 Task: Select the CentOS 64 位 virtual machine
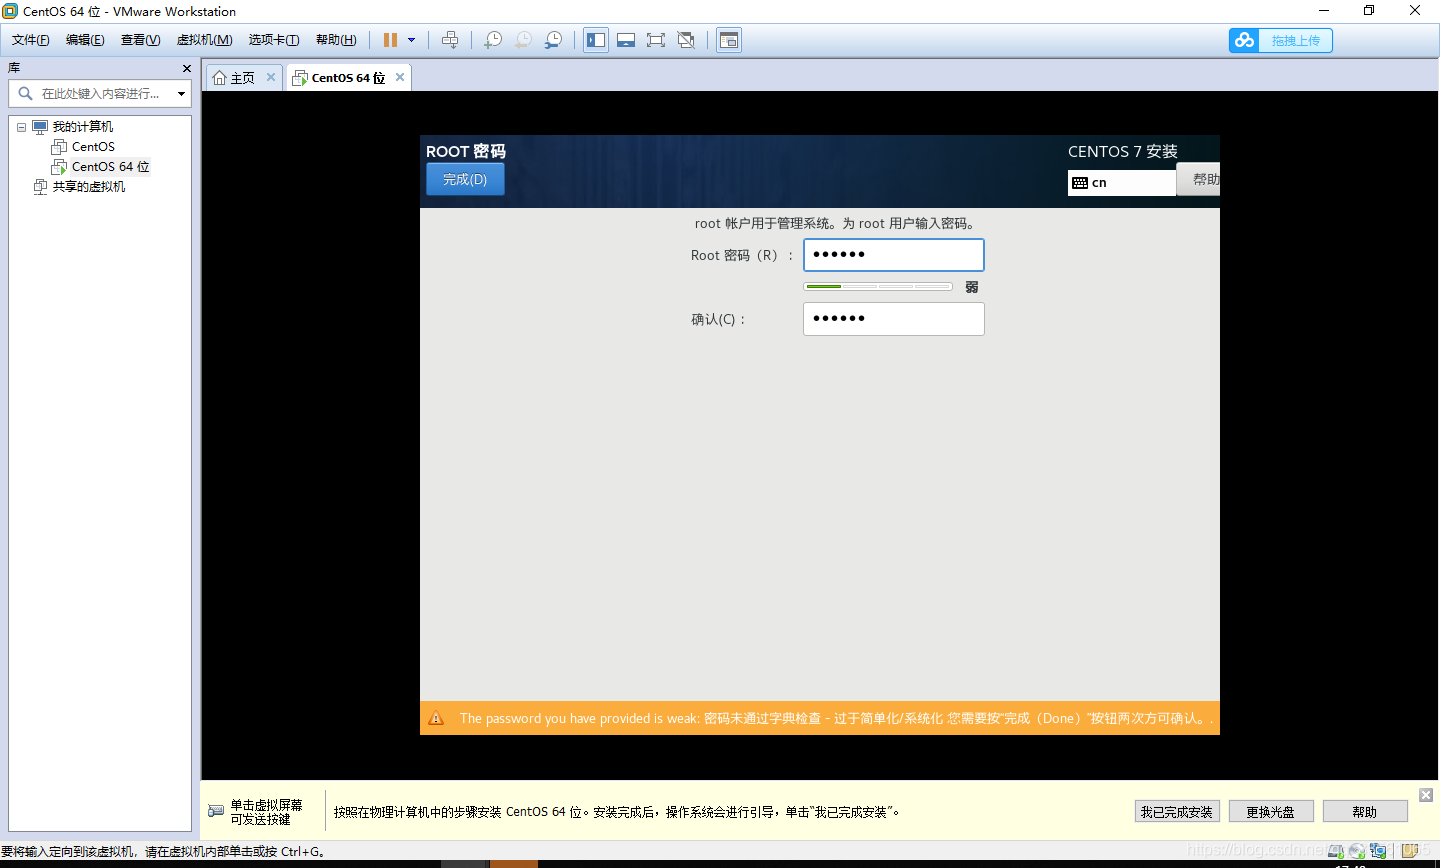110,167
